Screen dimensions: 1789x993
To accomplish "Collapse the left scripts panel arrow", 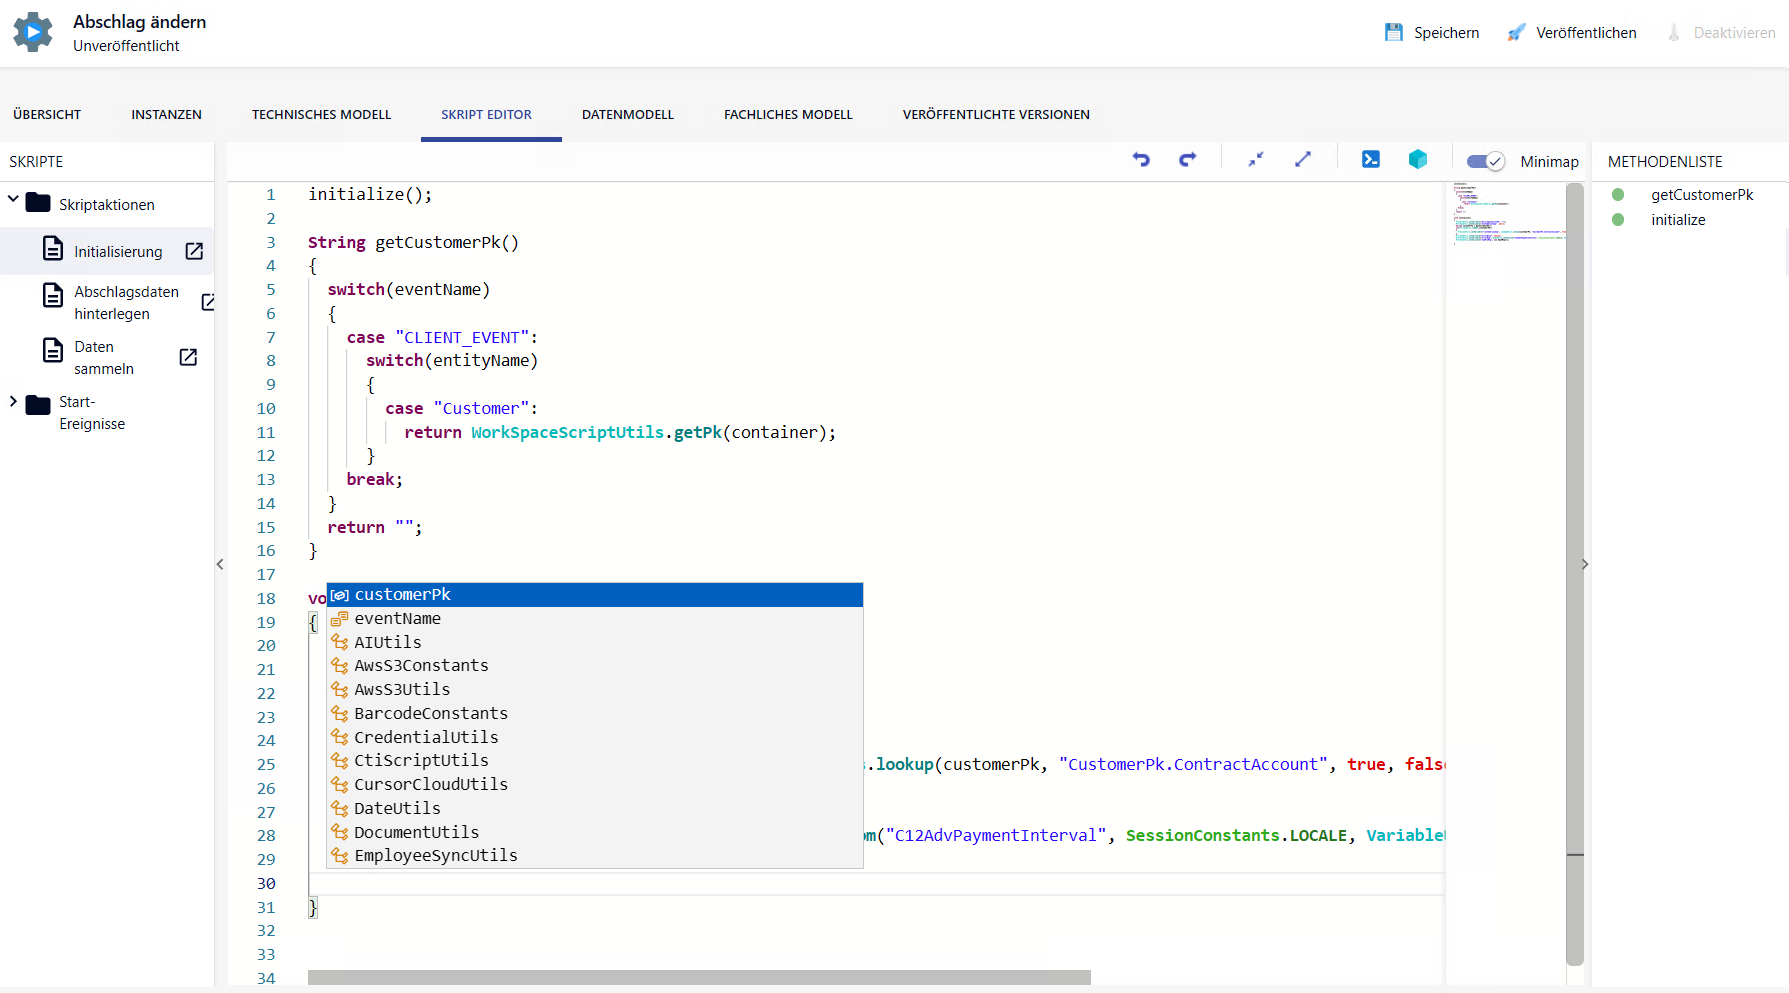I will pyautogui.click(x=220, y=564).
